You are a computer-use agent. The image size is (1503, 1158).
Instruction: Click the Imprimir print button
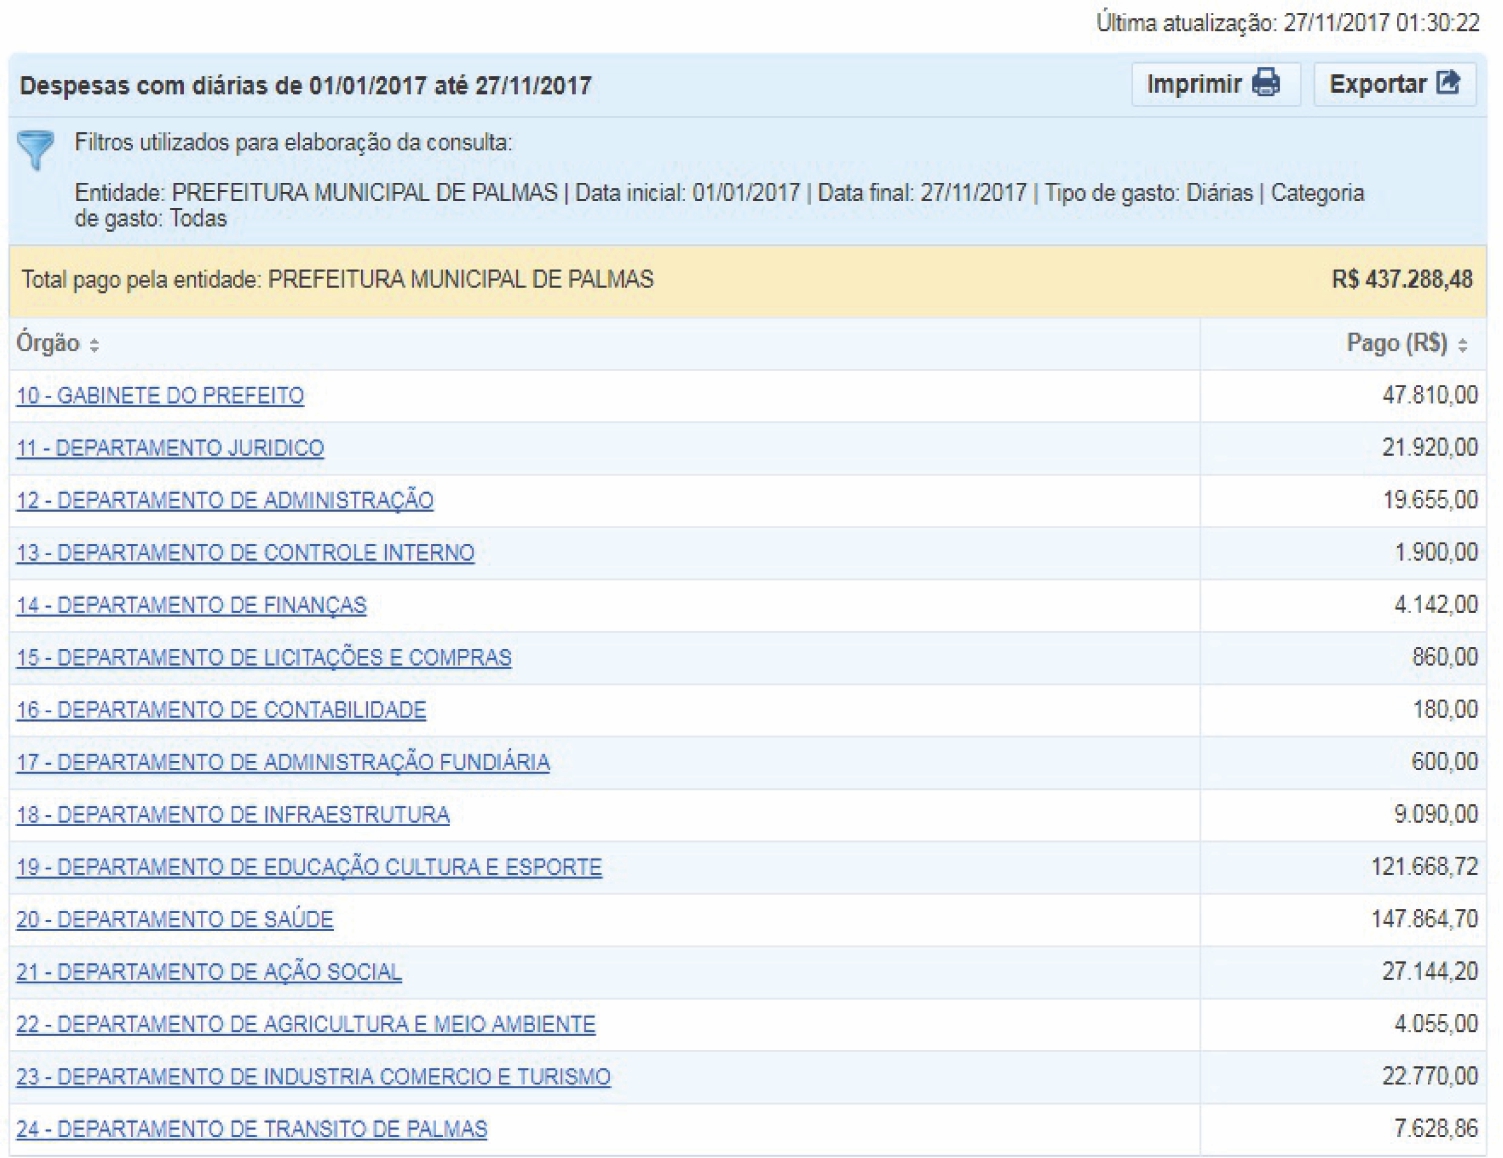(1214, 84)
